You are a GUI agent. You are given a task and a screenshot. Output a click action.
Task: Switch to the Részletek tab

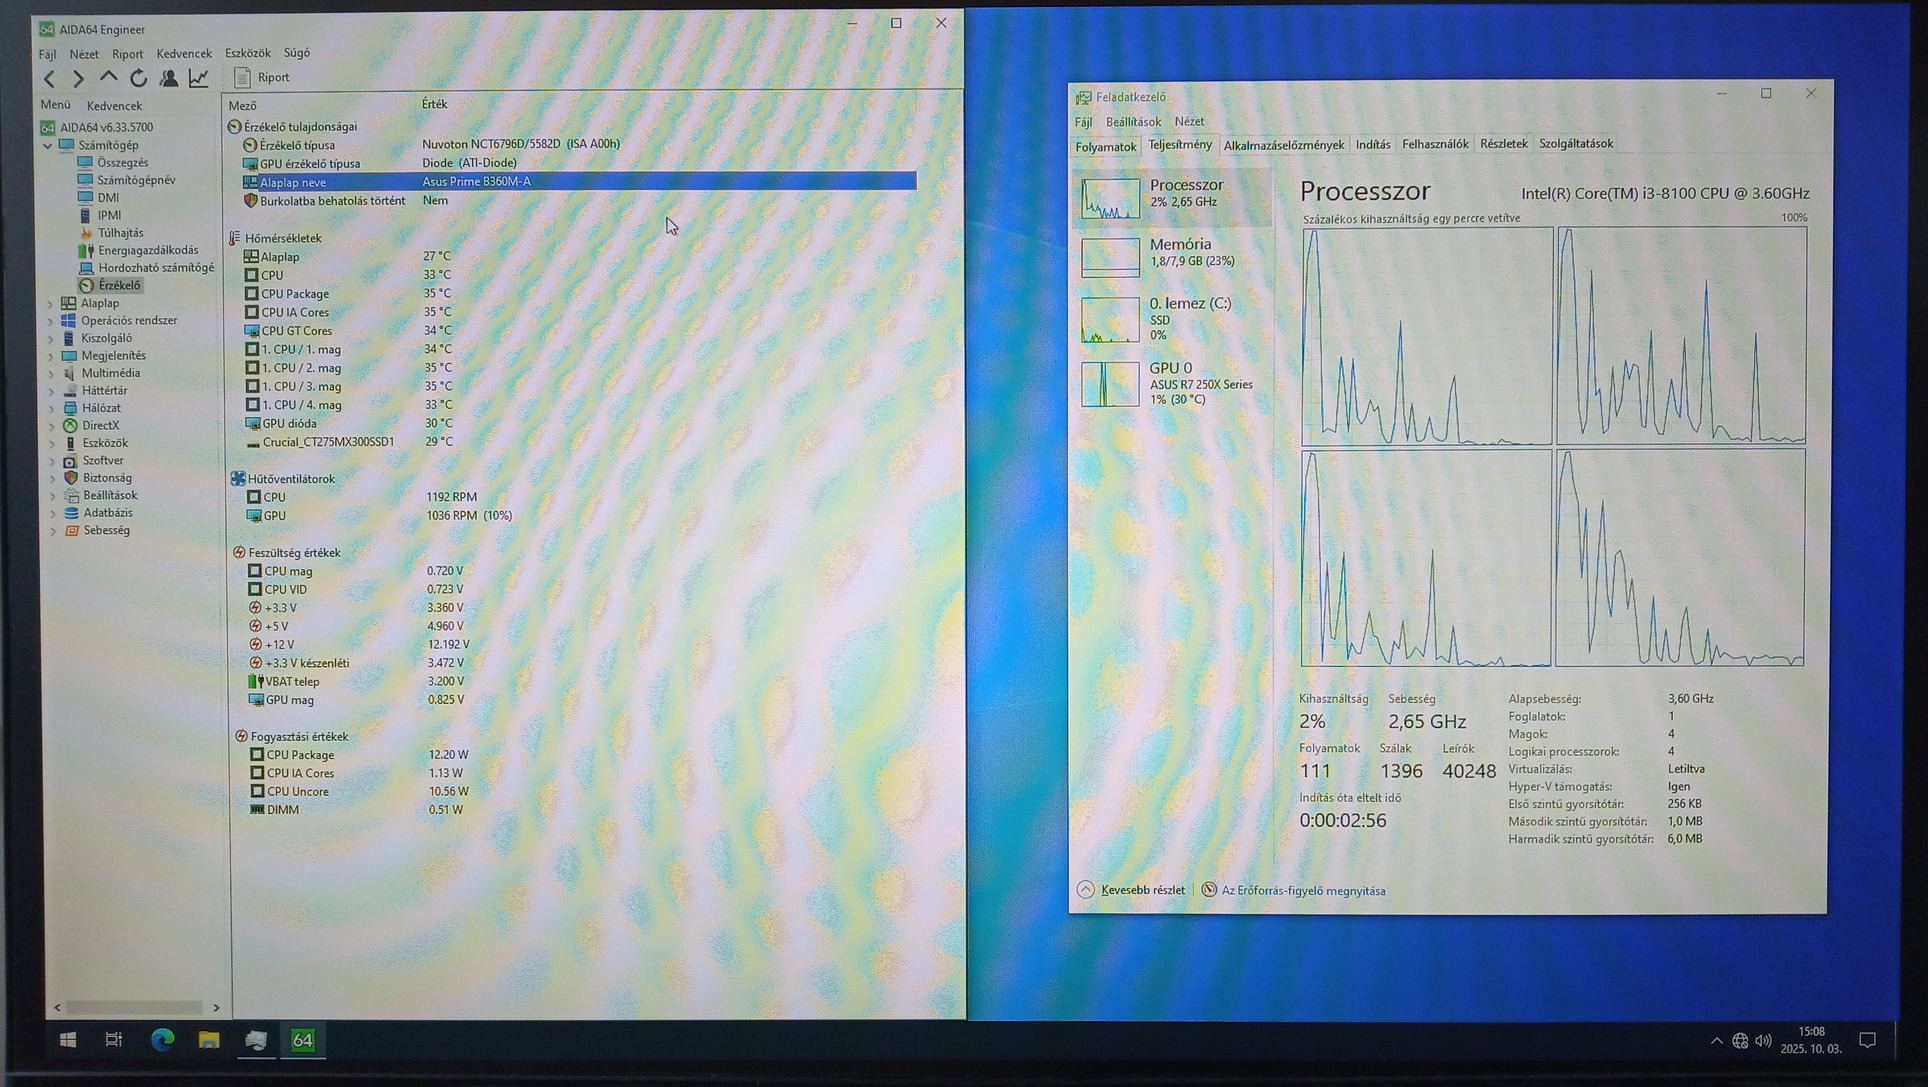click(1503, 144)
